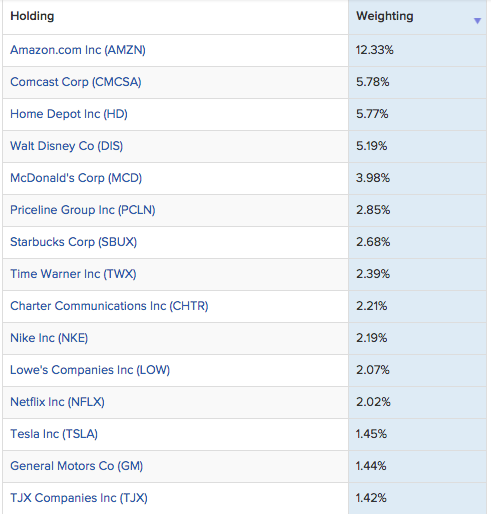Select Charter Communications Inc (CHTR)
This screenshot has width=491, height=514.
pyautogui.click(x=109, y=306)
